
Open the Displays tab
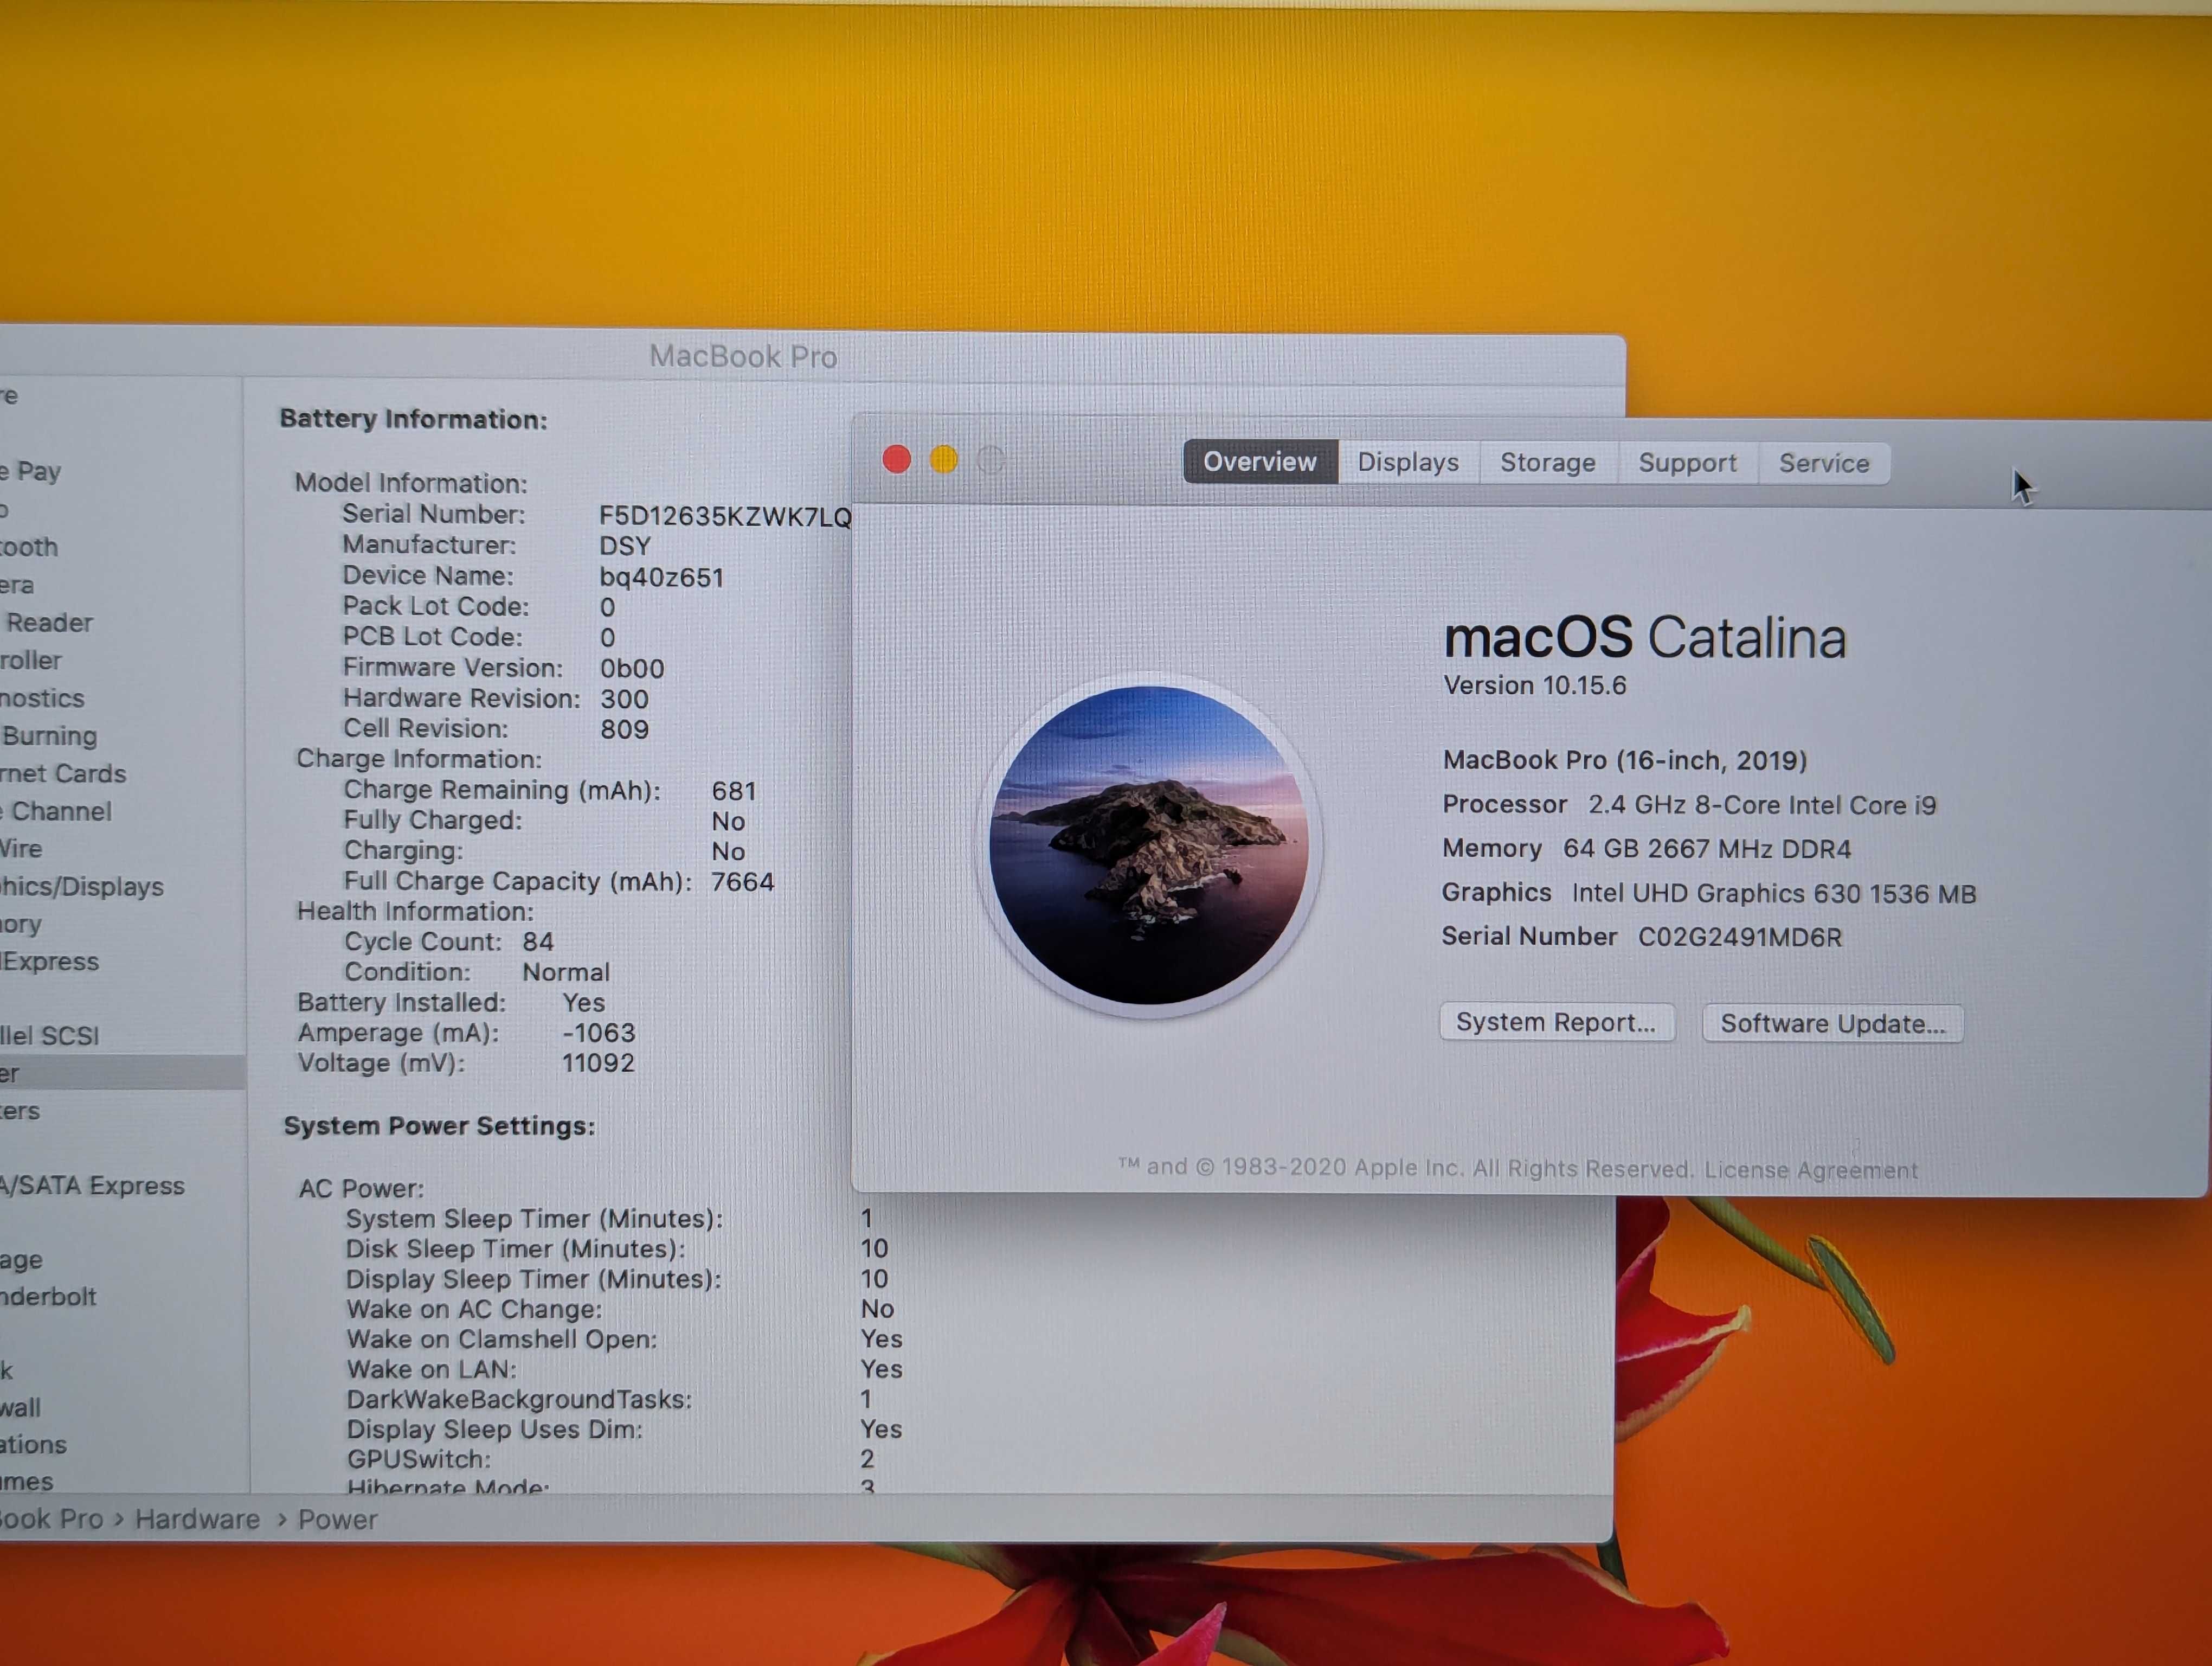click(x=1408, y=463)
